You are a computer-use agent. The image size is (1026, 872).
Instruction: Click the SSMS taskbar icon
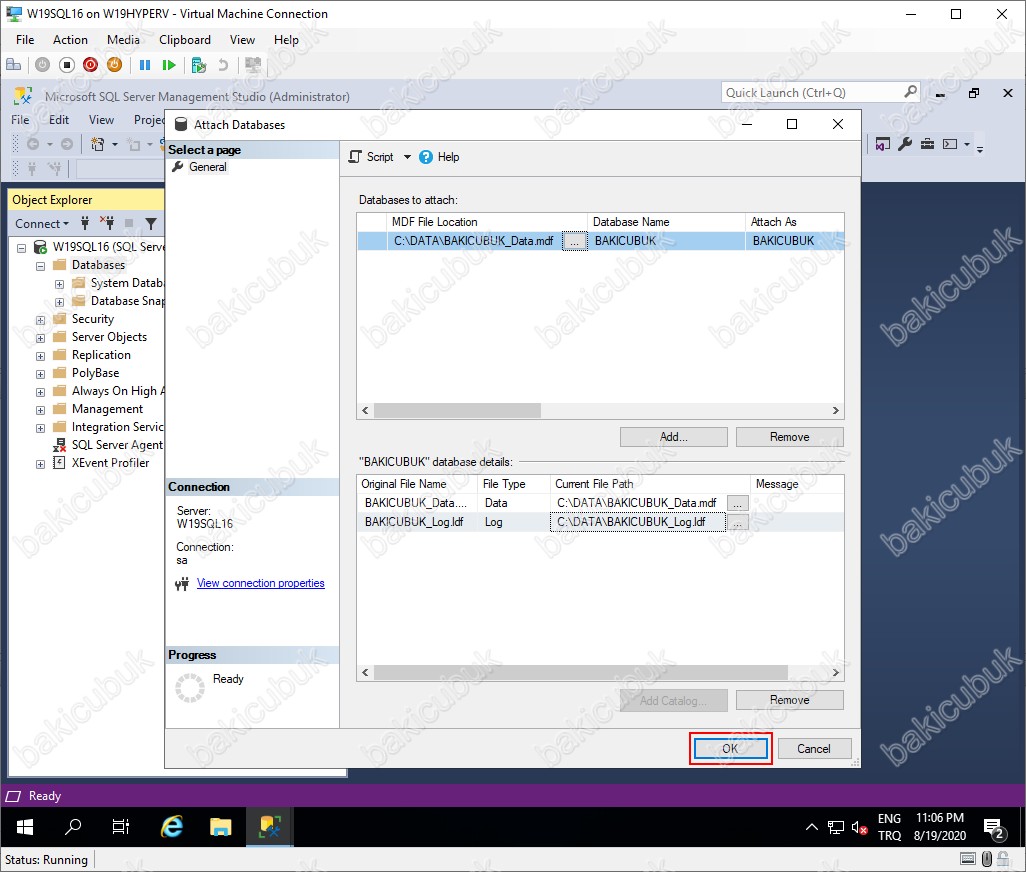tap(270, 828)
